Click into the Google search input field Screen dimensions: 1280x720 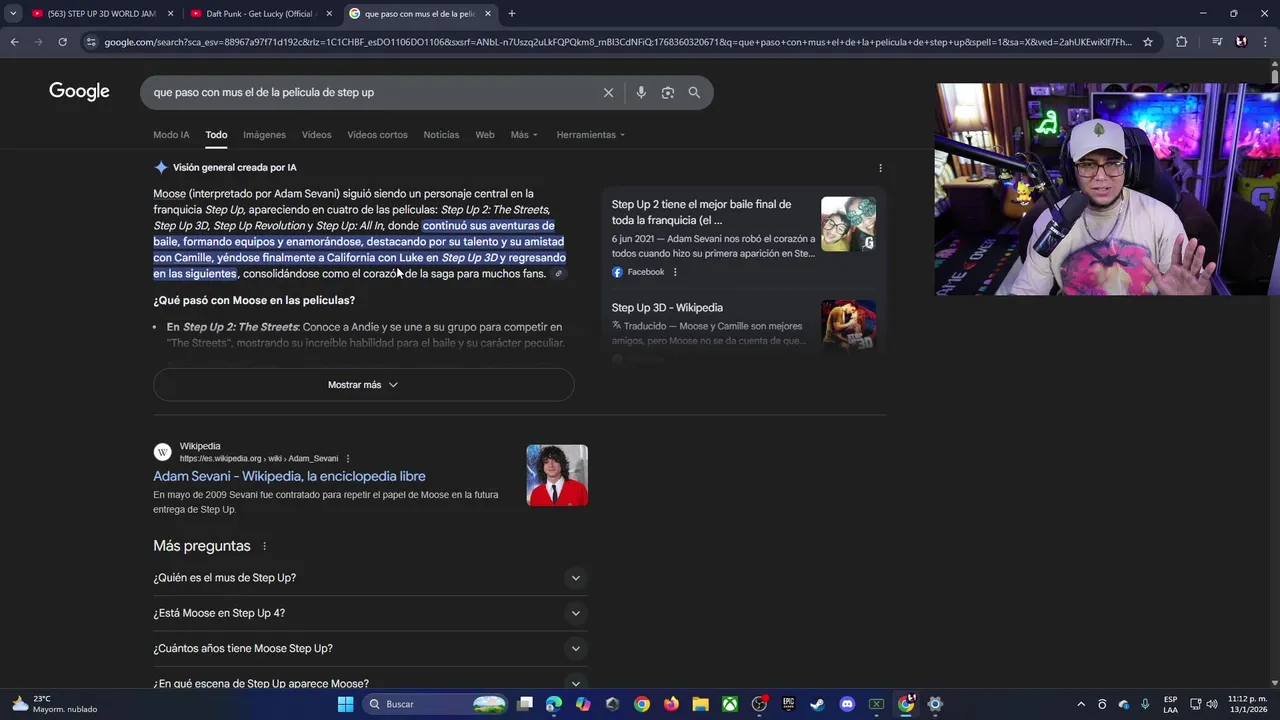click(x=370, y=92)
